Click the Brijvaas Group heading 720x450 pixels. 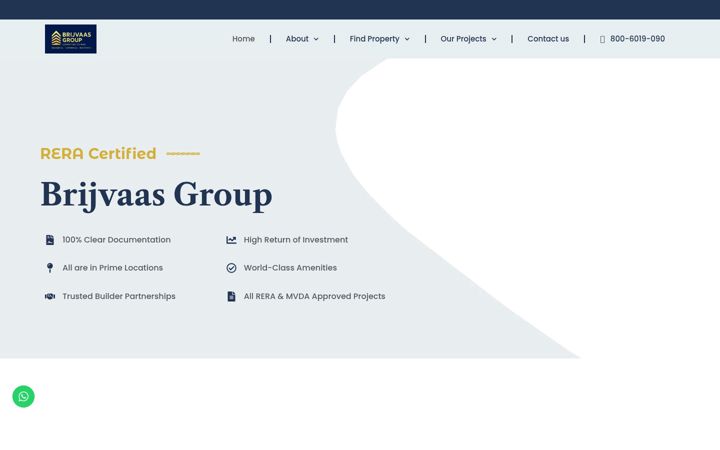click(x=157, y=196)
